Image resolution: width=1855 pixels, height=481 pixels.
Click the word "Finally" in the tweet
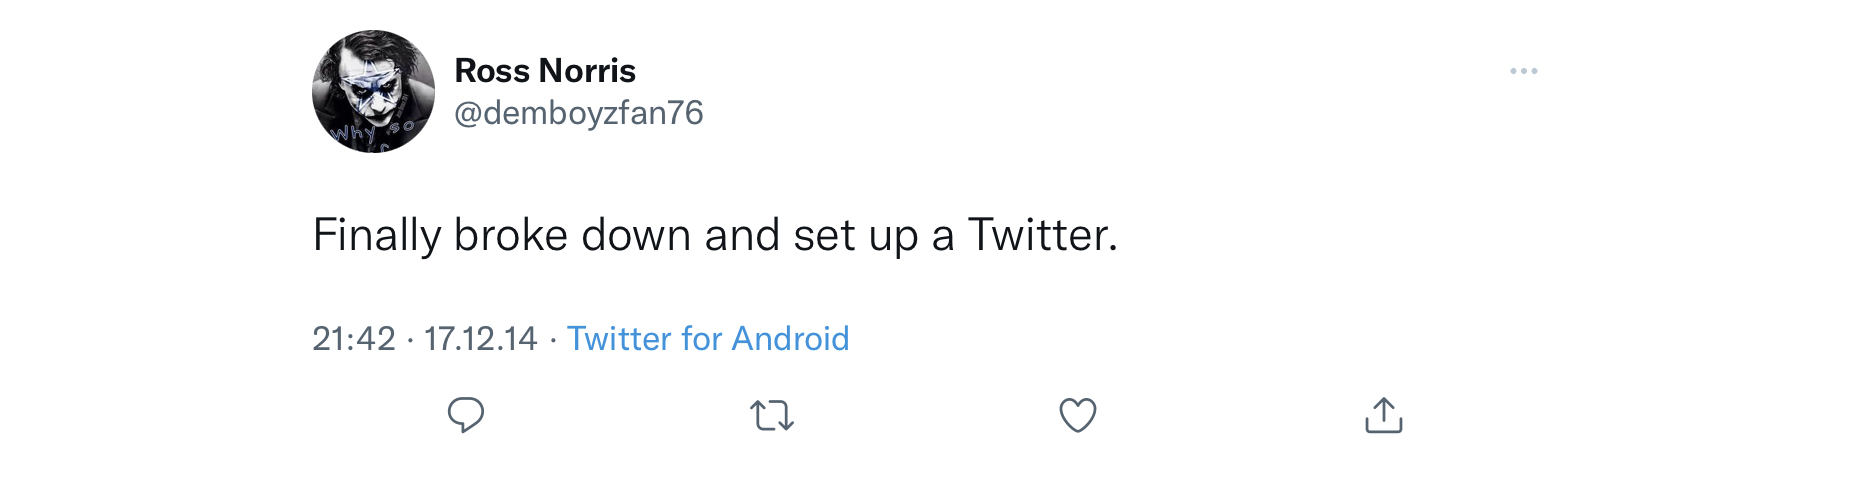377,235
